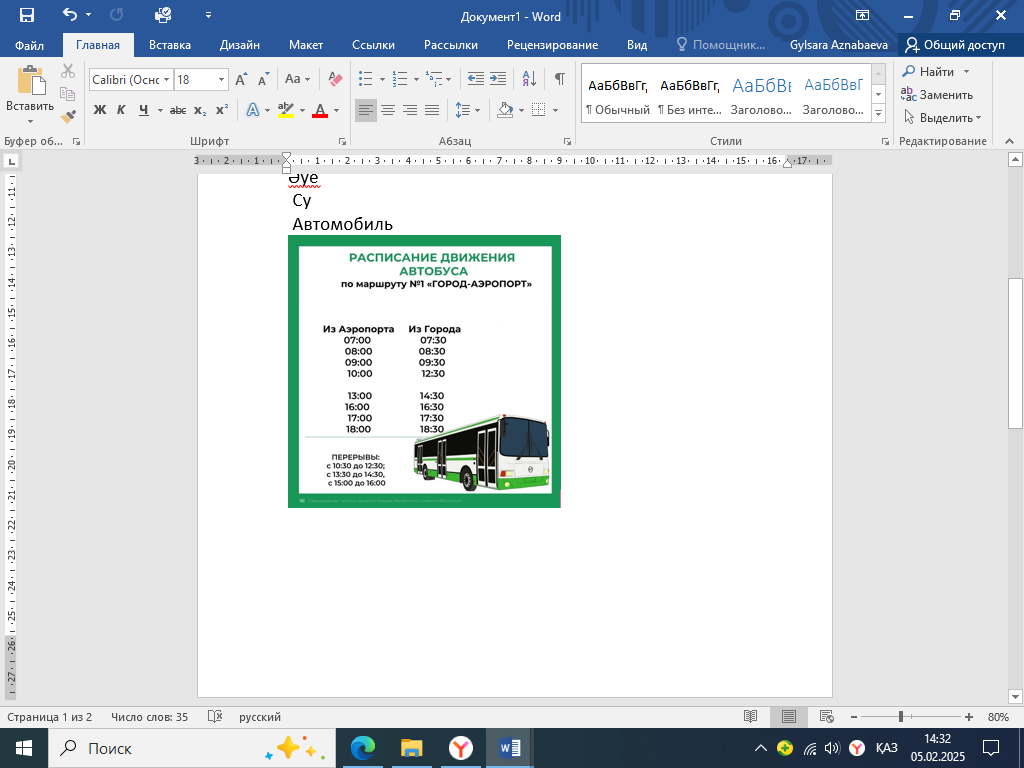Justify text alignment
1024x768 pixels.
432,110
